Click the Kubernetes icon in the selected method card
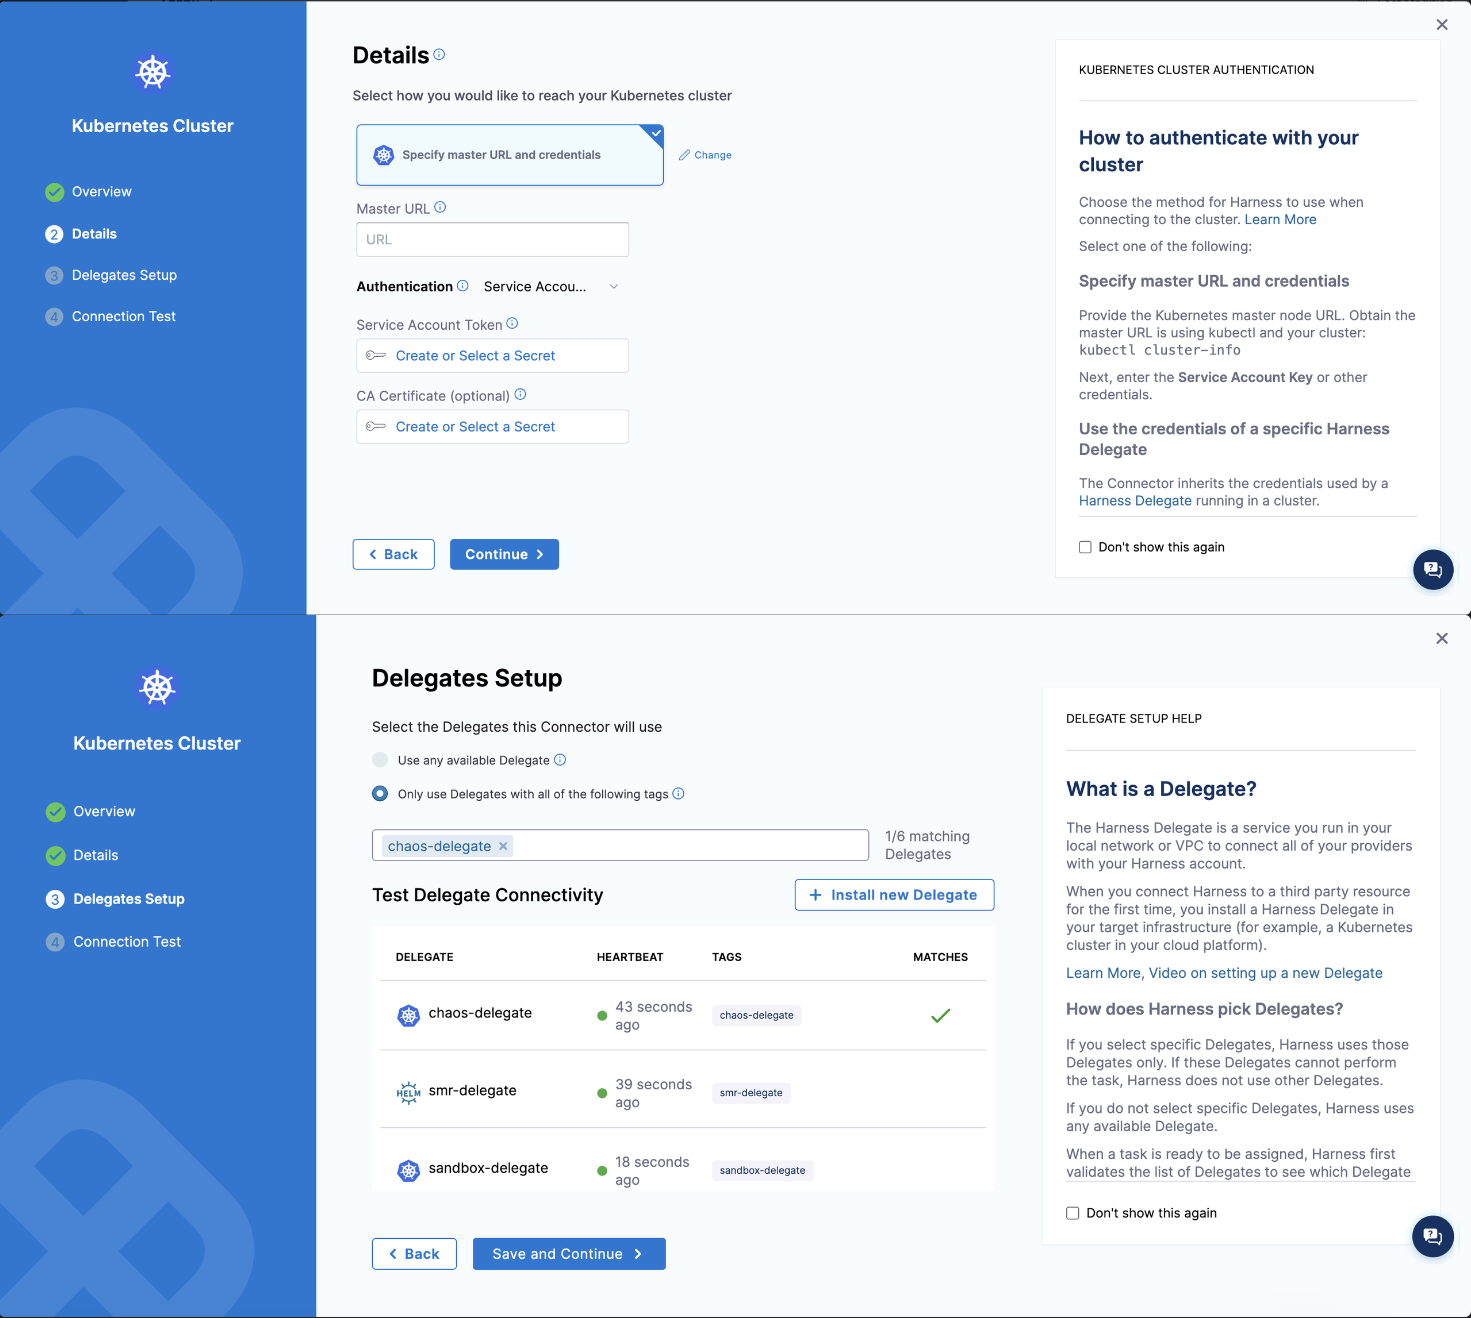Screen dimensions: 1471x1318 pos(384,155)
